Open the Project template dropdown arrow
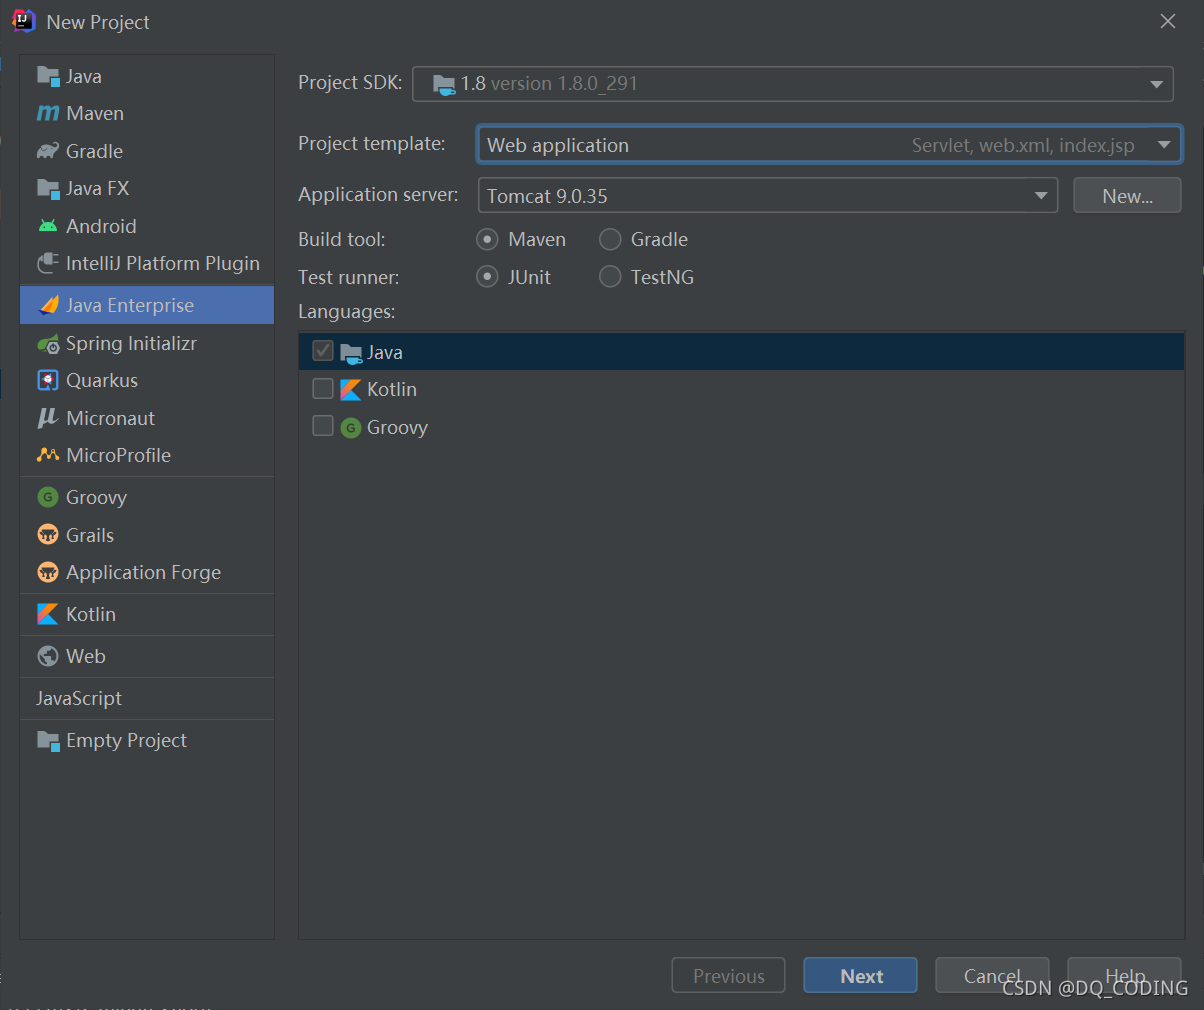The width and height of the screenshot is (1204, 1010). (1164, 145)
